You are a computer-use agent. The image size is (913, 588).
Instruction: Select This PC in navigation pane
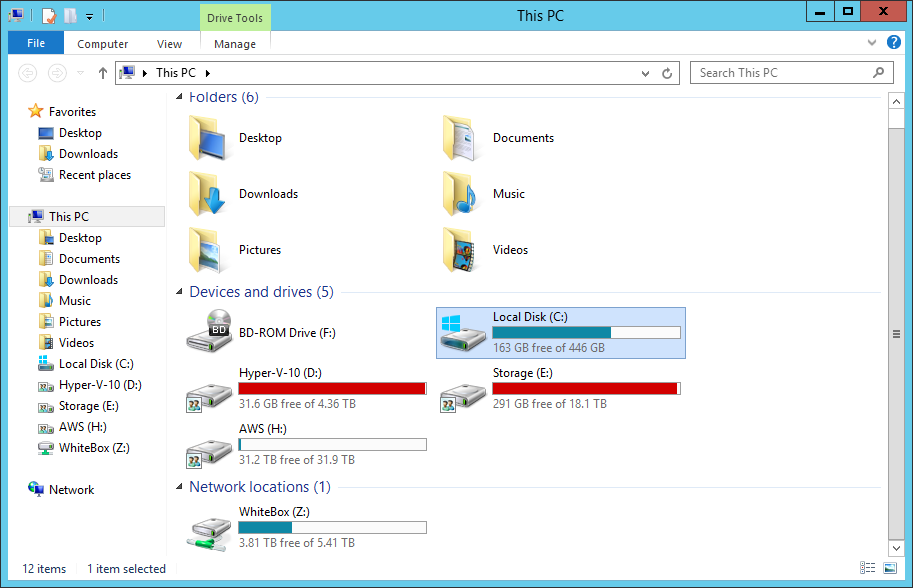coord(87,217)
